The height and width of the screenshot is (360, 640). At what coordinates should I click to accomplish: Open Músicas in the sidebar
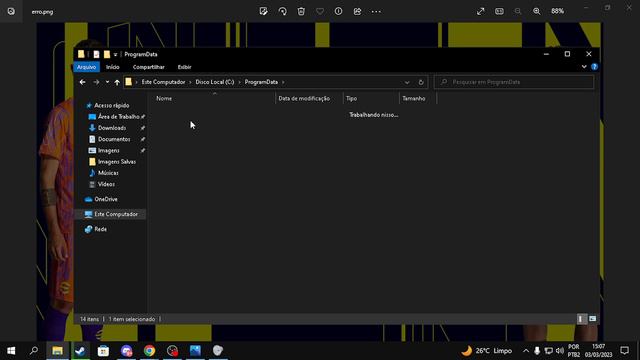[x=108, y=173]
